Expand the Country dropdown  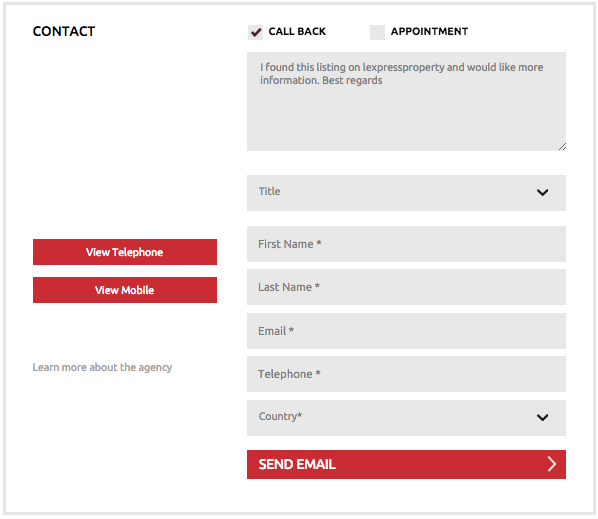point(406,418)
